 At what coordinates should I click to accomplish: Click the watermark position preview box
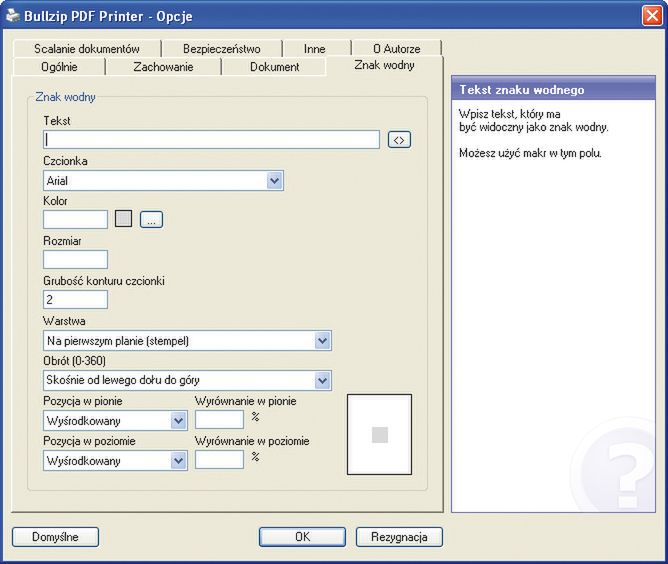pyautogui.click(x=380, y=434)
